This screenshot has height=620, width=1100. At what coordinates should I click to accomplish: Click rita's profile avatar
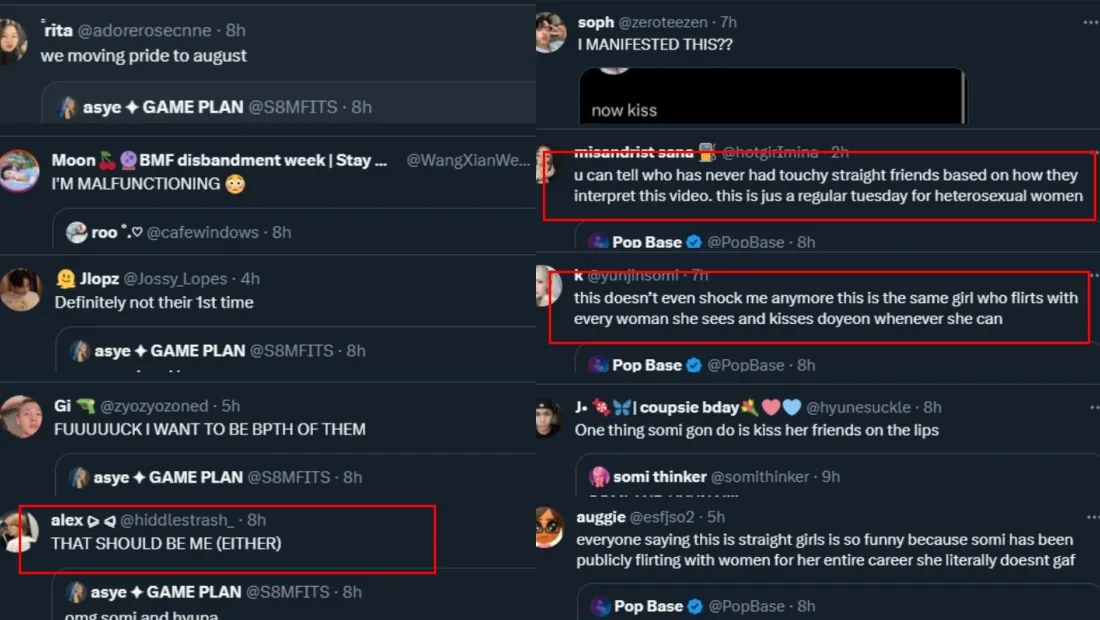(12, 42)
